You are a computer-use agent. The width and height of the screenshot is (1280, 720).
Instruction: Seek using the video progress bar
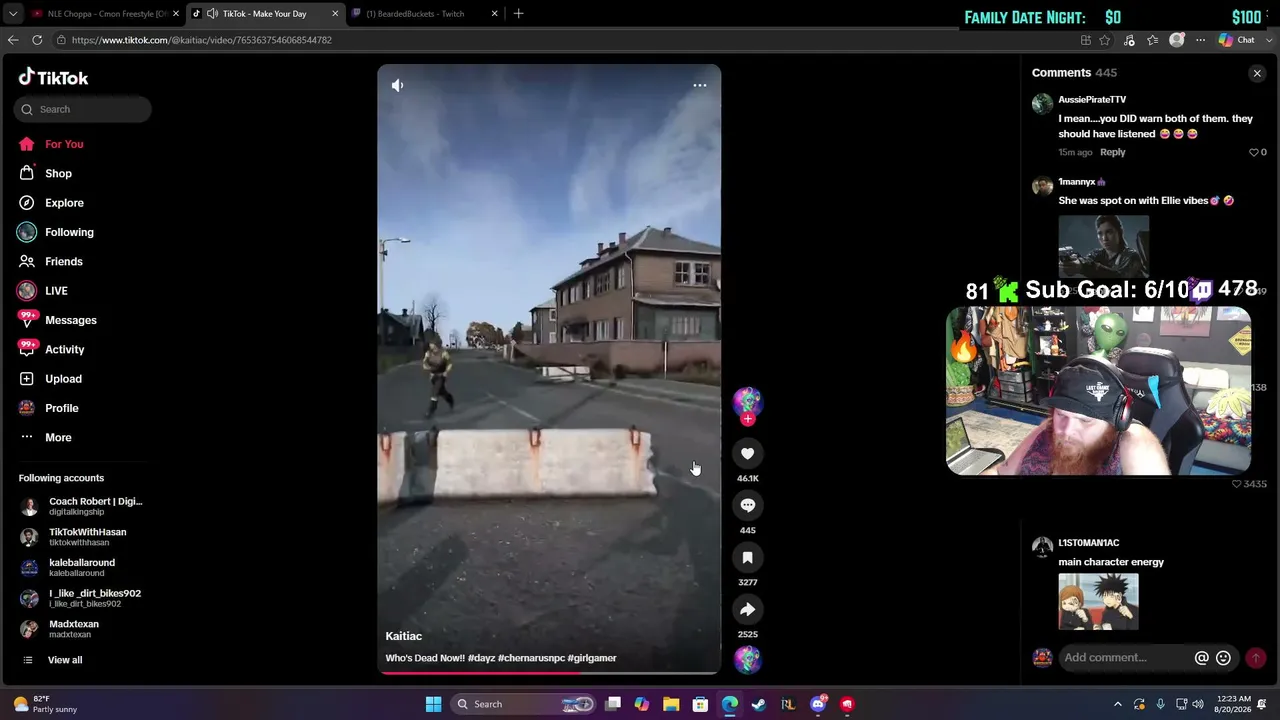coord(549,672)
